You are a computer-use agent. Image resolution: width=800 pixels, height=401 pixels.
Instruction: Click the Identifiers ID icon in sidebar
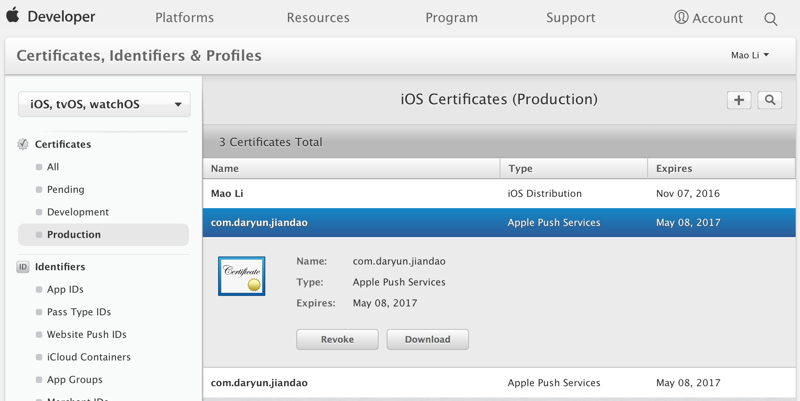tap(23, 267)
